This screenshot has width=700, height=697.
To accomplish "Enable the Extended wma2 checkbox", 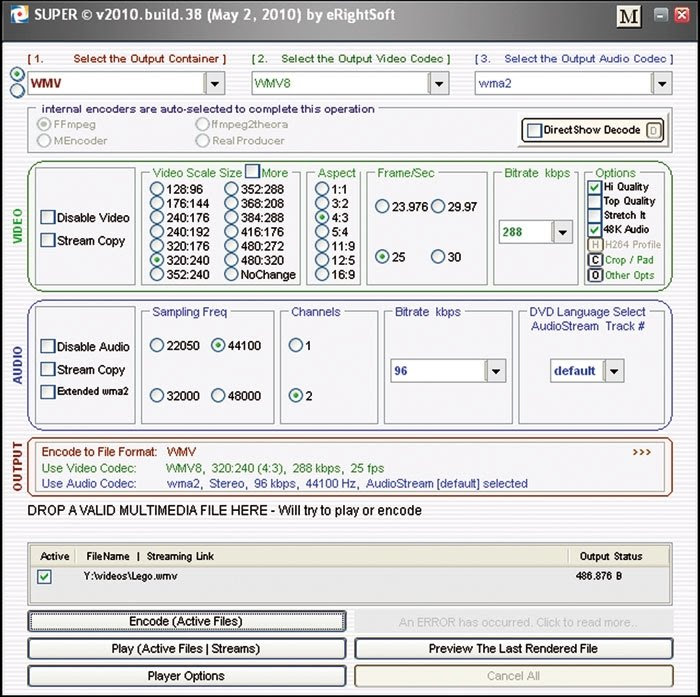I will point(47,392).
